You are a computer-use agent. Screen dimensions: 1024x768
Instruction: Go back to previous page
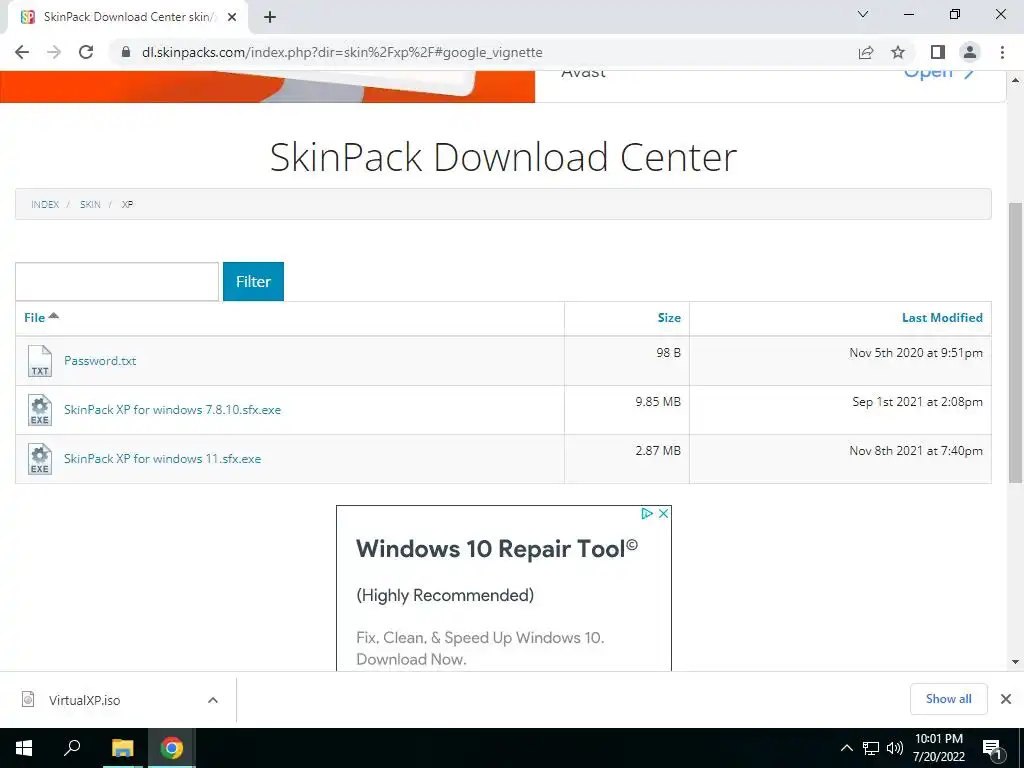[x=22, y=52]
